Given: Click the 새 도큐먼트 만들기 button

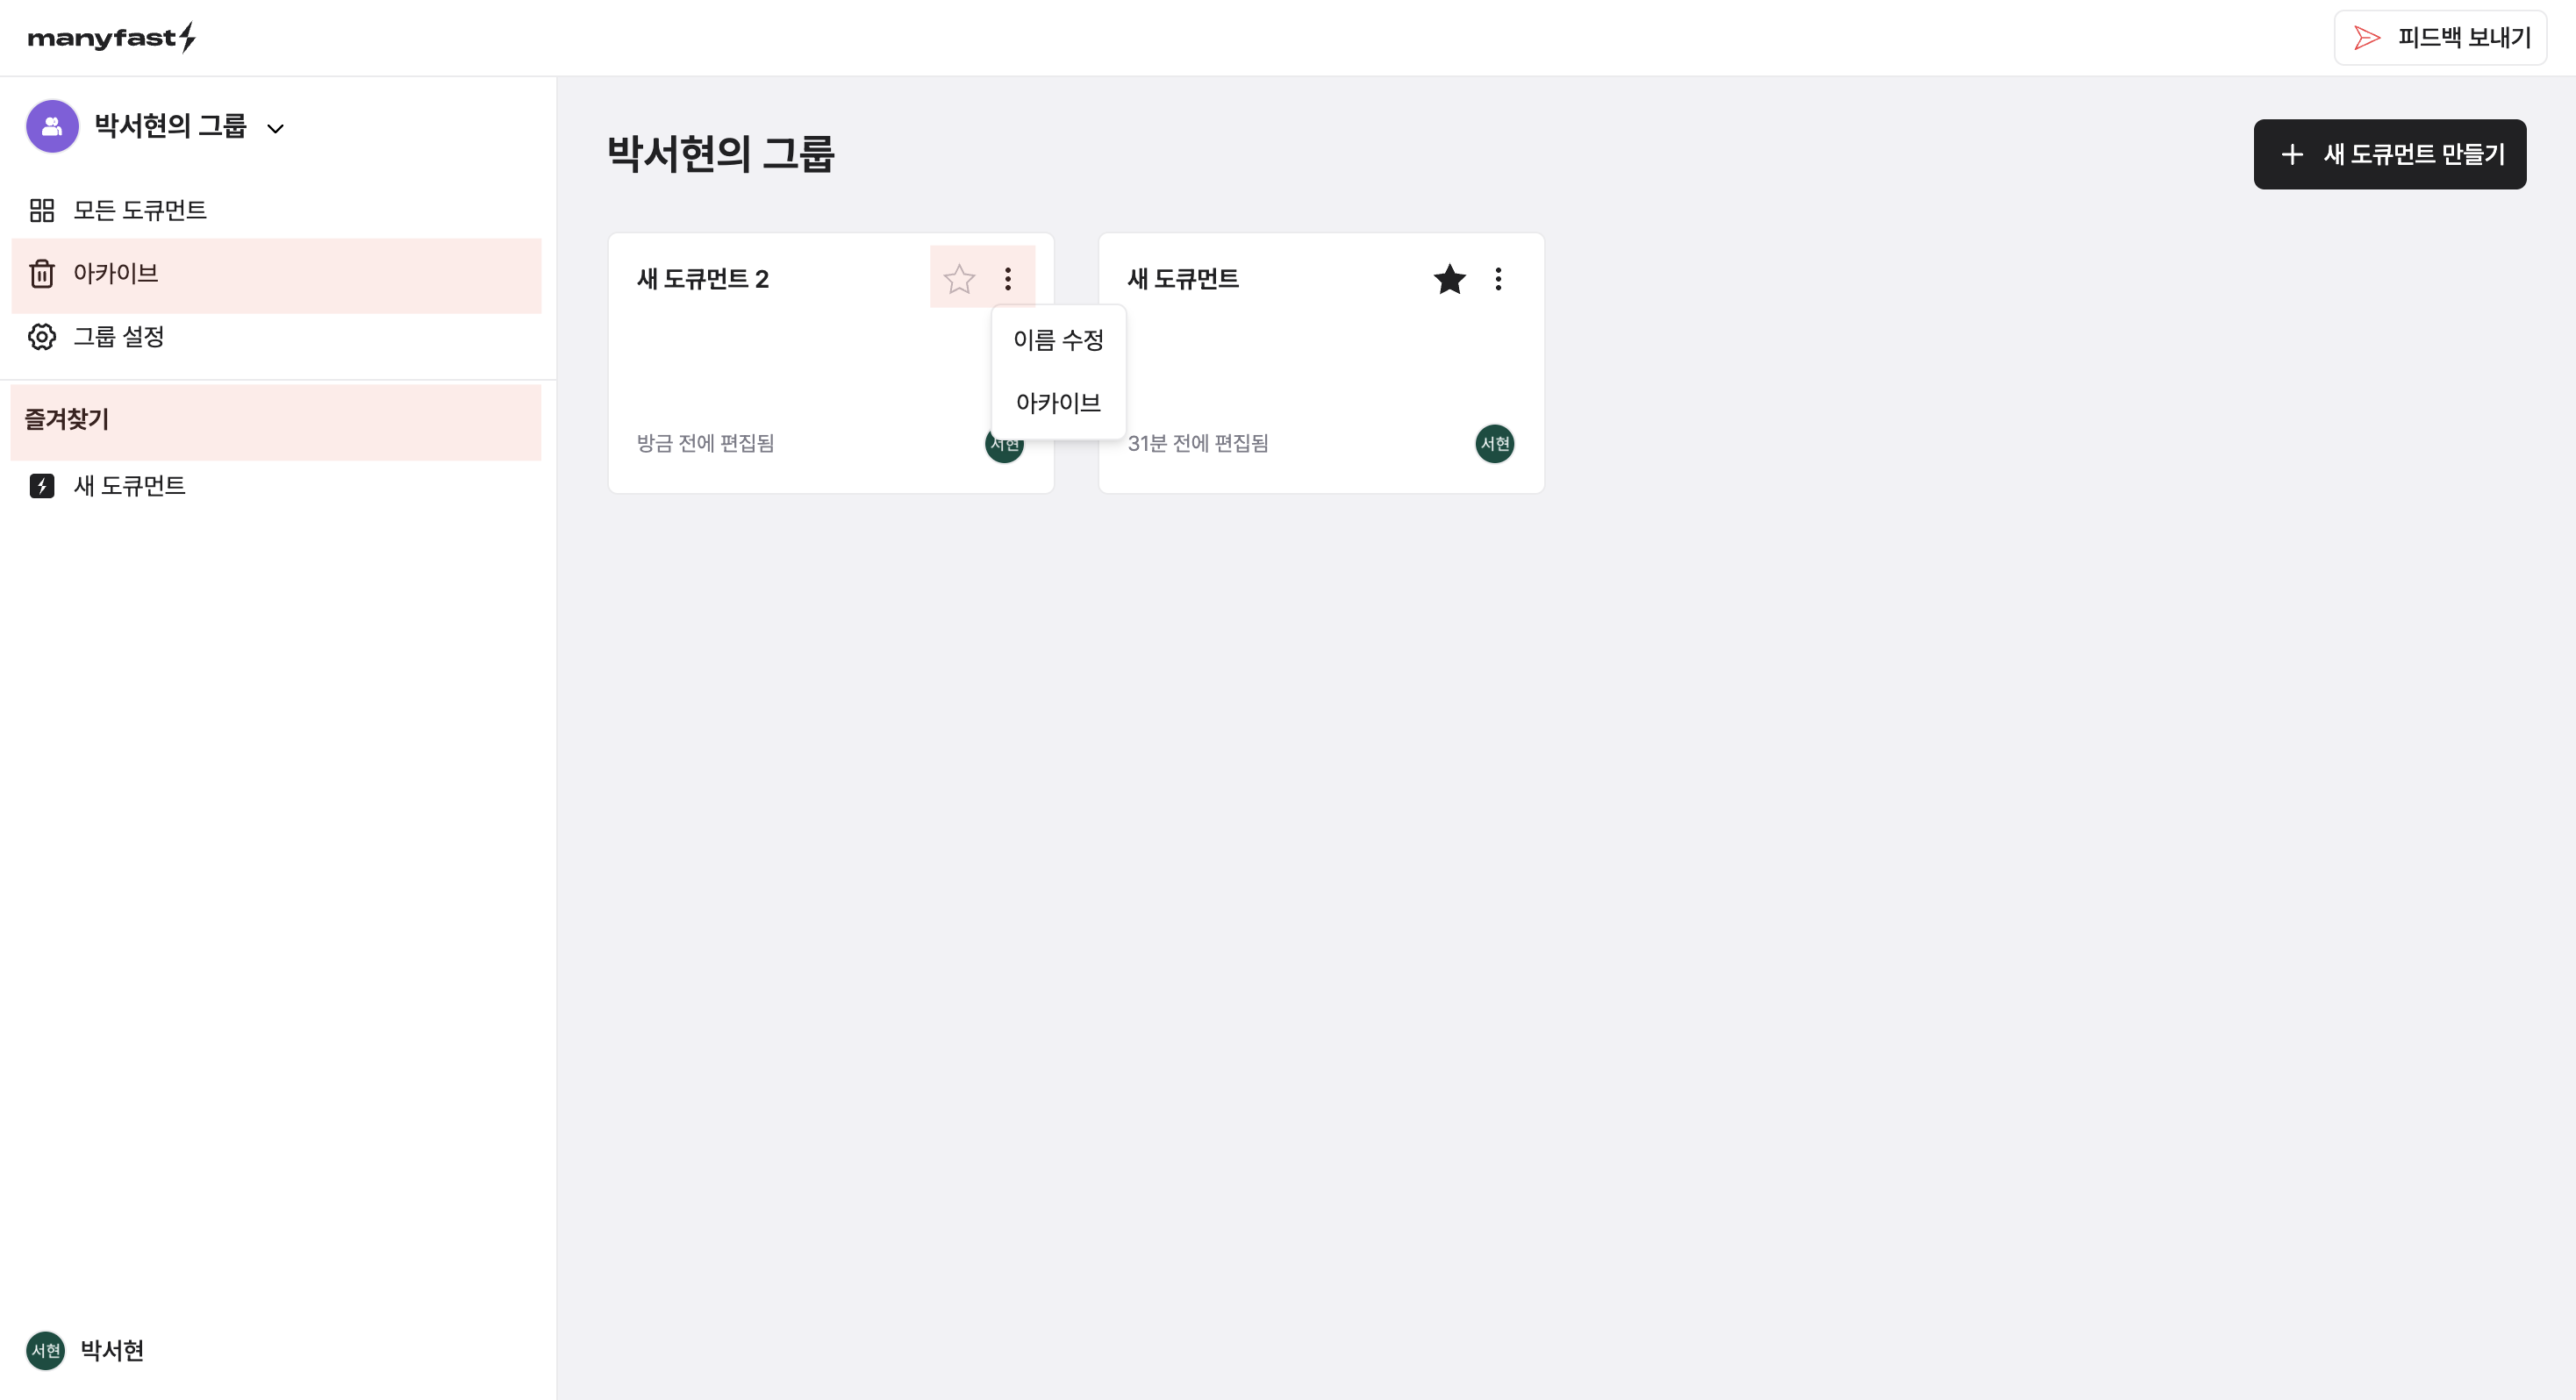Looking at the screenshot, I should (x=2389, y=154).
